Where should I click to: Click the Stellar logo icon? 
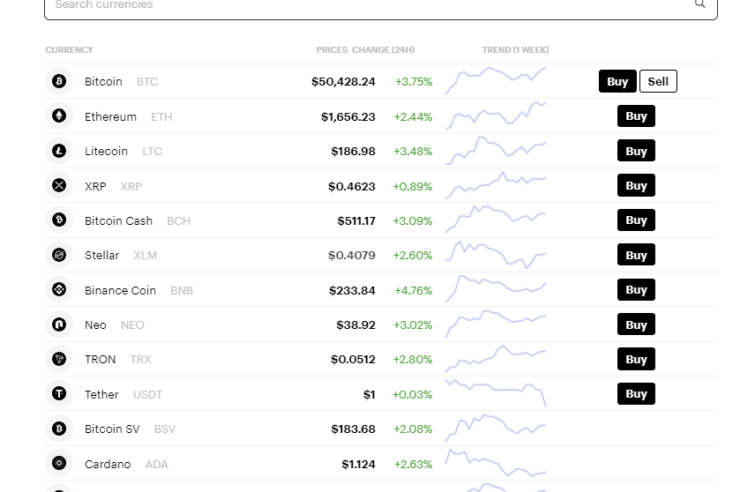(59, 255)
